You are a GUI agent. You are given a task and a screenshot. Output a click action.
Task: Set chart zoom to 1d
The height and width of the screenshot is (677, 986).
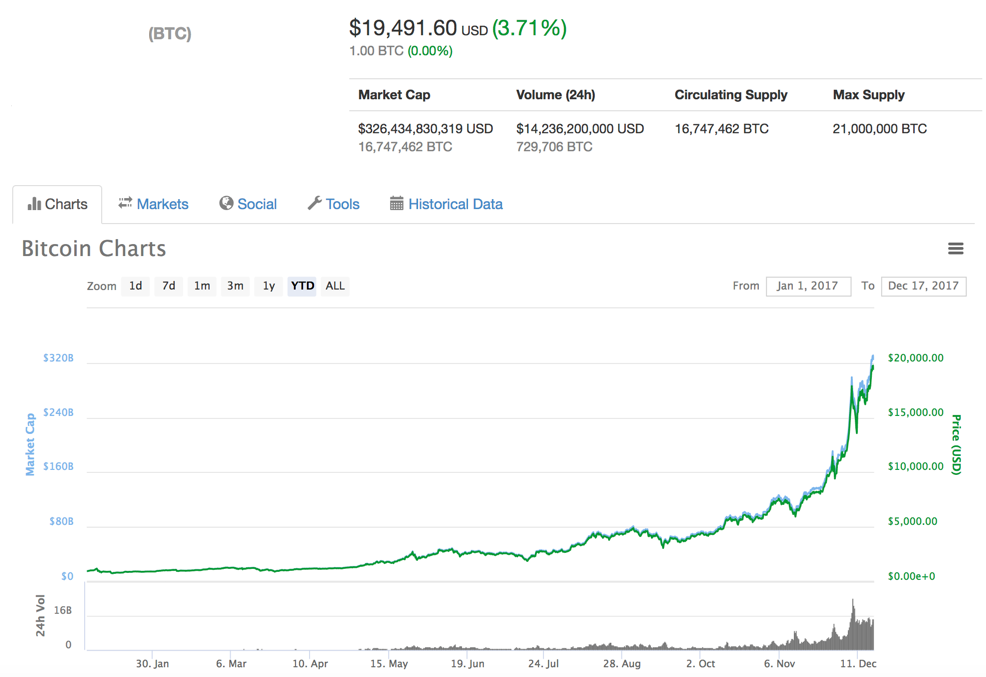pos(135,286)
